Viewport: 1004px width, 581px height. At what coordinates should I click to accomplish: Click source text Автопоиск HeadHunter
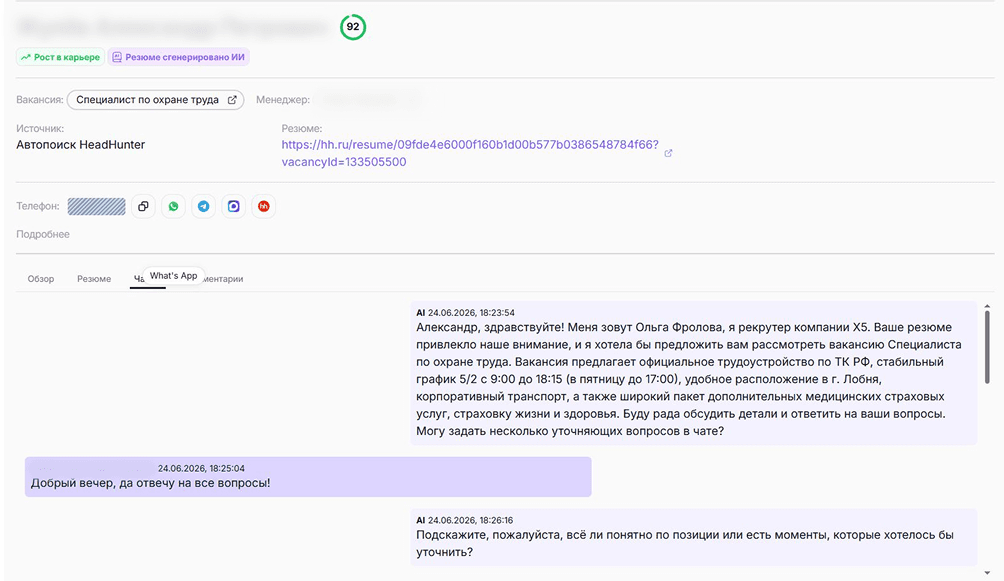(81, 145)
